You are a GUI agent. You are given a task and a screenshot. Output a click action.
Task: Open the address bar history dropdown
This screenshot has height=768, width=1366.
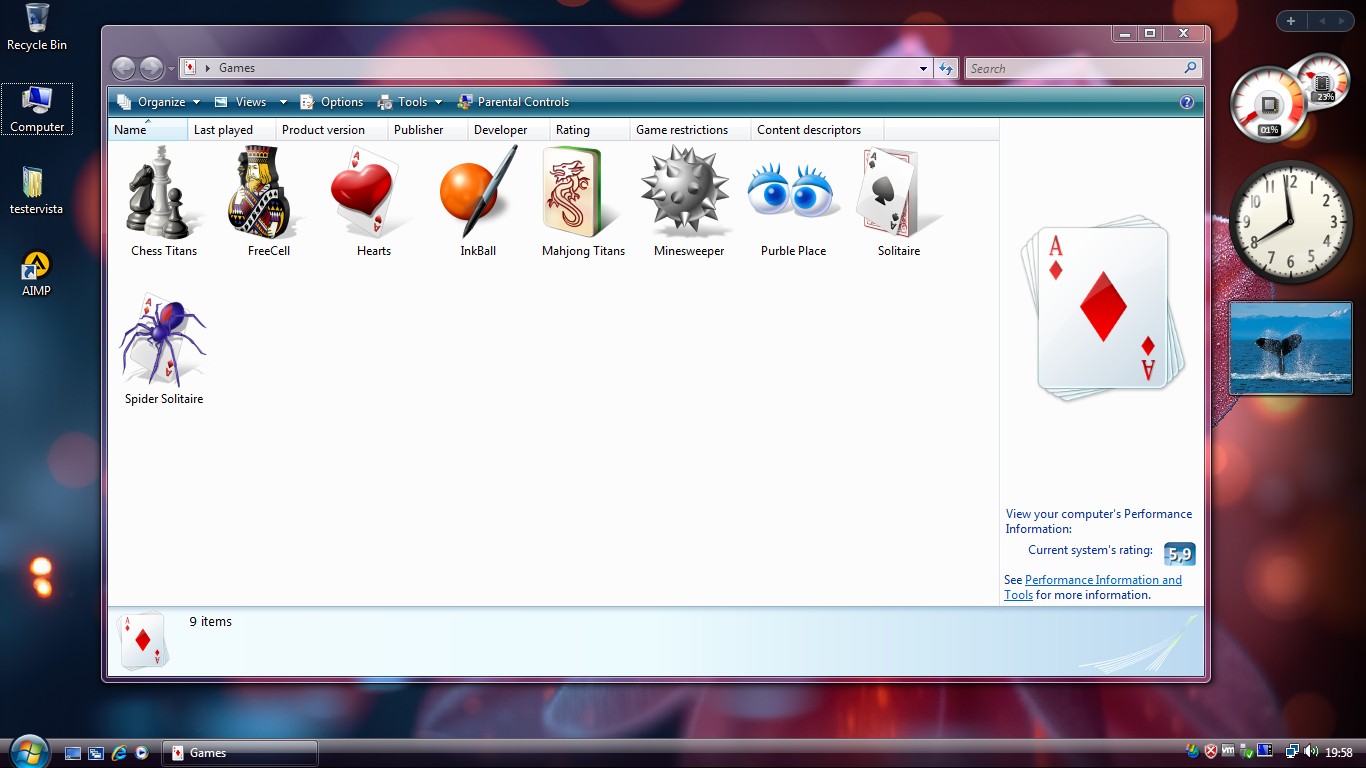coord(923,68)
